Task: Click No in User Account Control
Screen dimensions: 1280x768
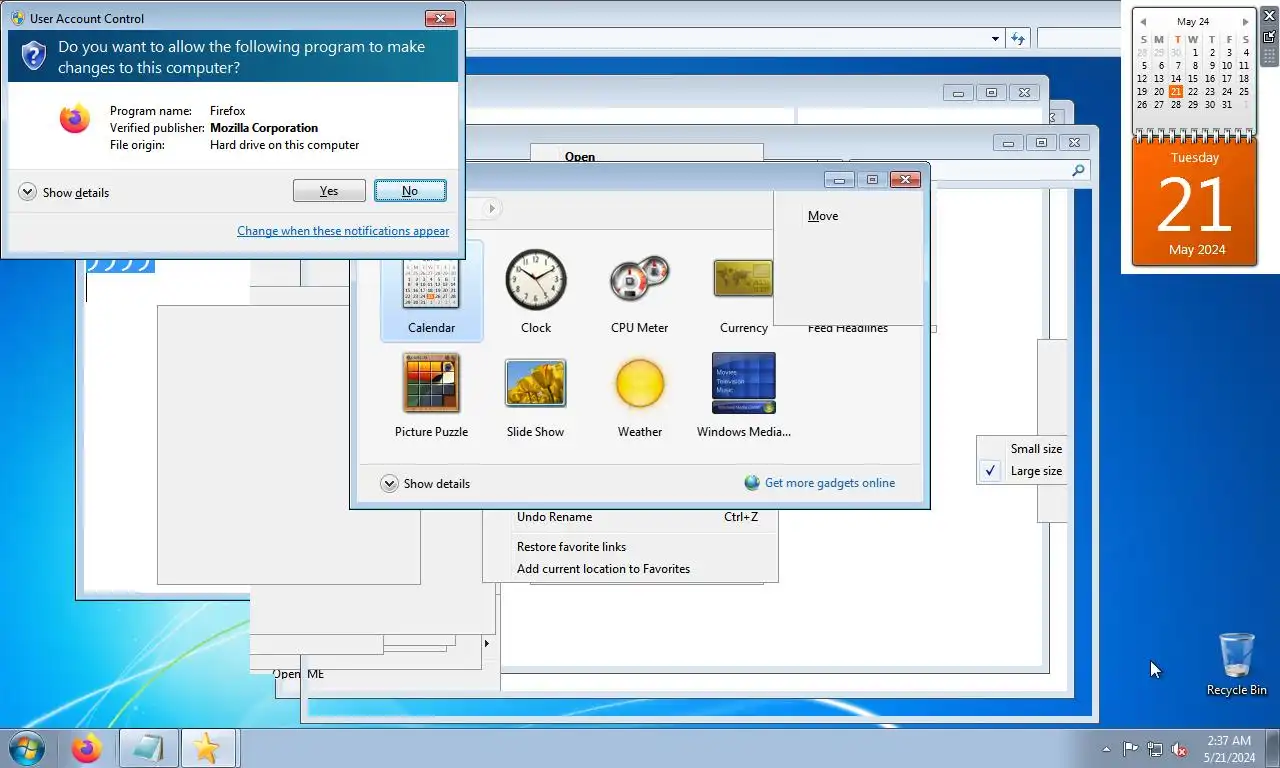Action: tap(410, 191)
